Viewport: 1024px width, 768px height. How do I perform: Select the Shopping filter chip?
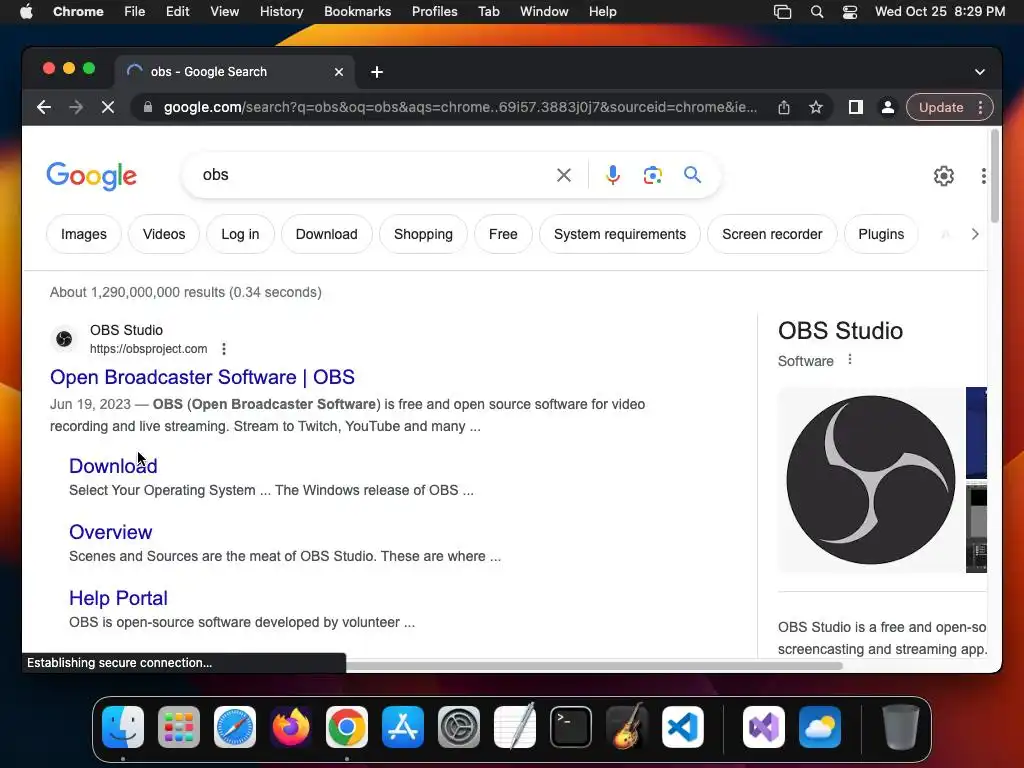tap(423, 234)
